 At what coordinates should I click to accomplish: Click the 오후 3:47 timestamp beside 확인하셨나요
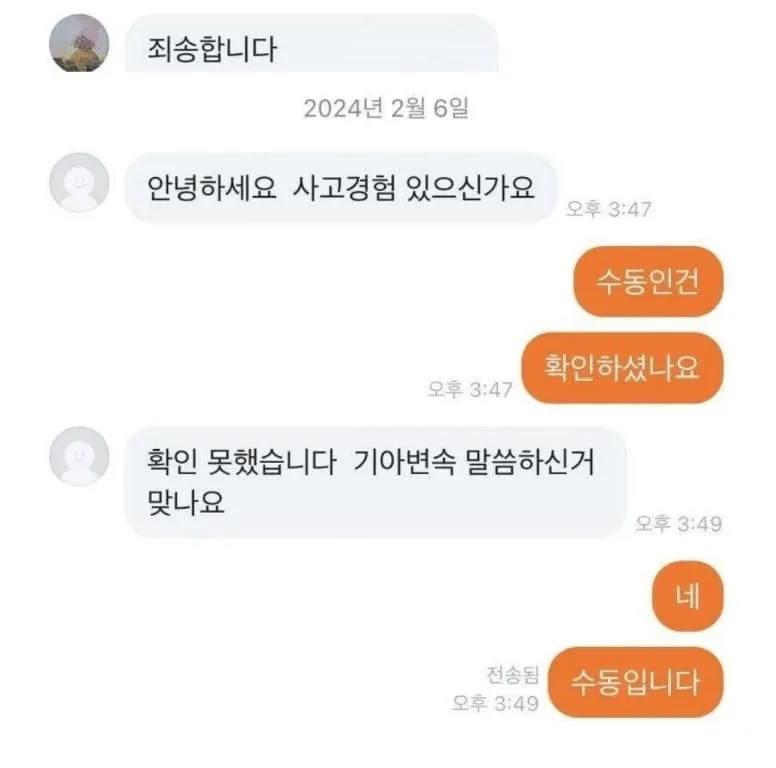pyautogui.click(x=470, y=389)
